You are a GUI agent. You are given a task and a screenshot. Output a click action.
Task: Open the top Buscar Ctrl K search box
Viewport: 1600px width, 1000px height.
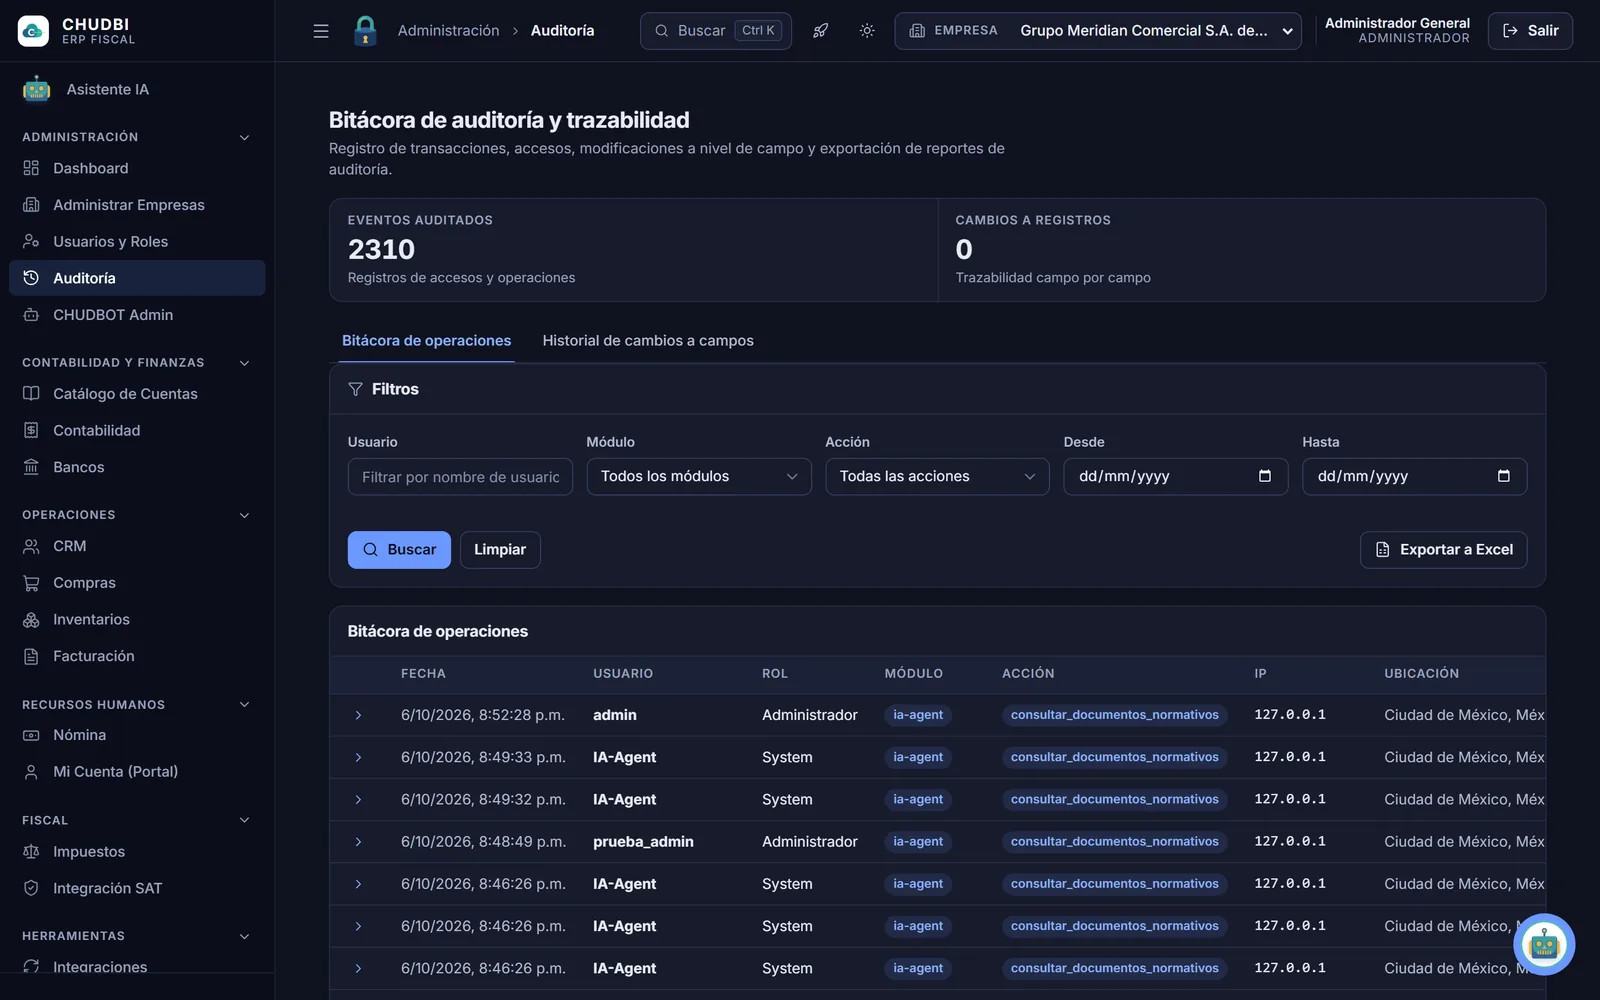click(x=716, y=31)
